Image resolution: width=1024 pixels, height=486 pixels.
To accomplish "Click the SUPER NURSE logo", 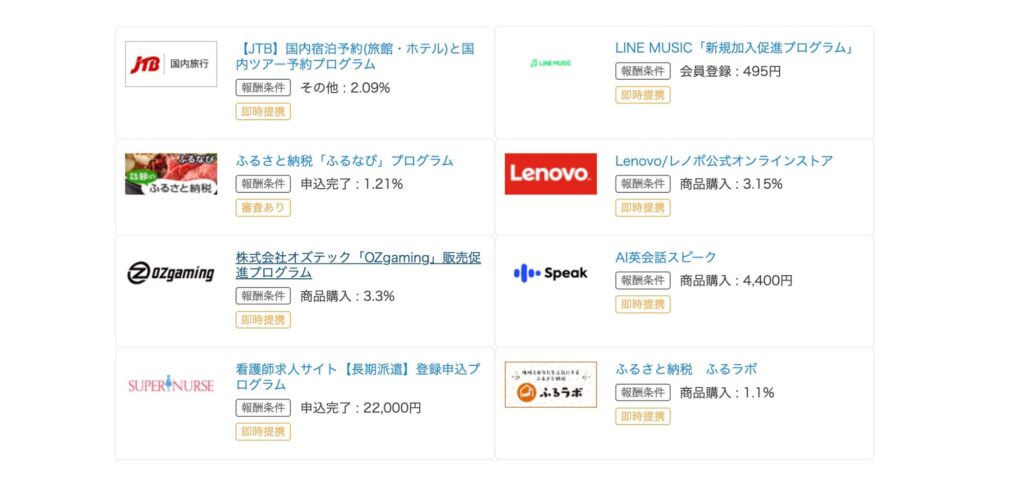I will coord(171,384).
